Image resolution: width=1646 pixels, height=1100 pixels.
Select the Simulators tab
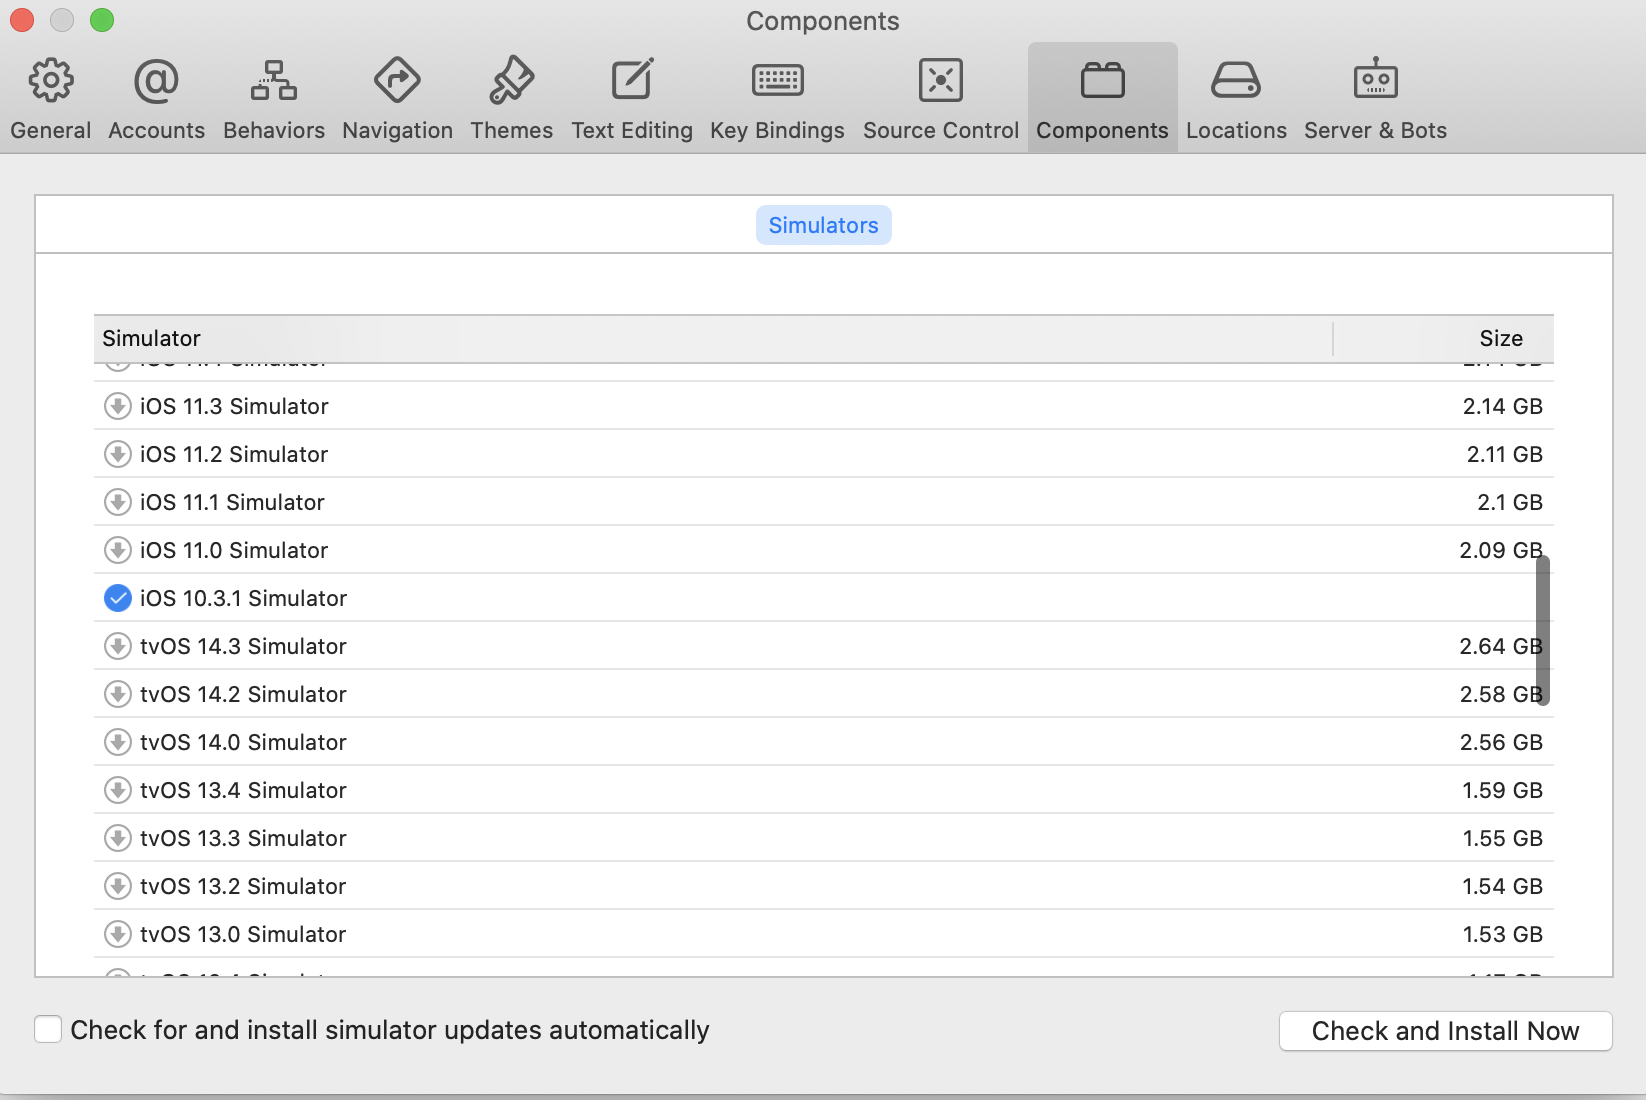click(823, 225)
